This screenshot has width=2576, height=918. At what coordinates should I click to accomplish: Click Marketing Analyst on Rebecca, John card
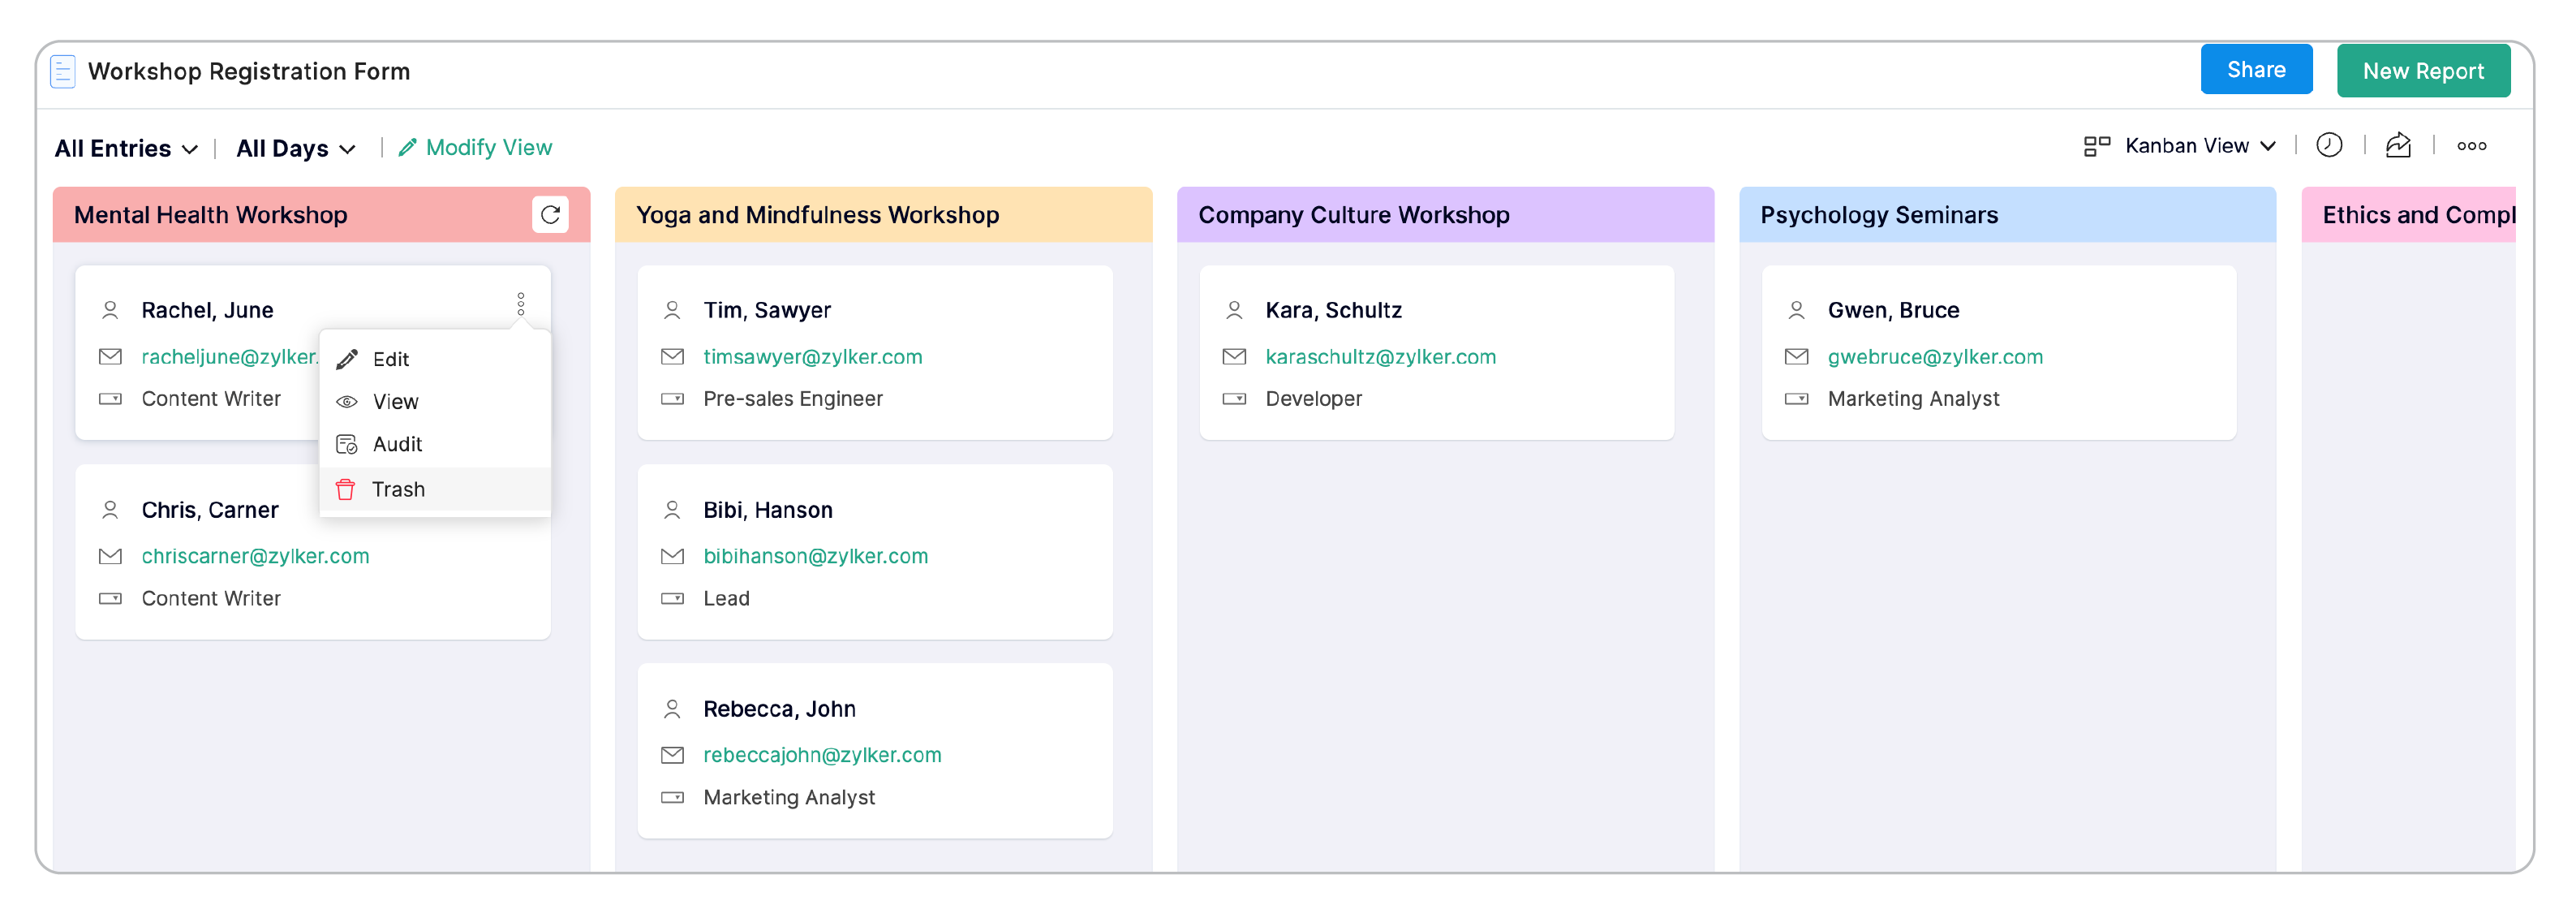788,797
